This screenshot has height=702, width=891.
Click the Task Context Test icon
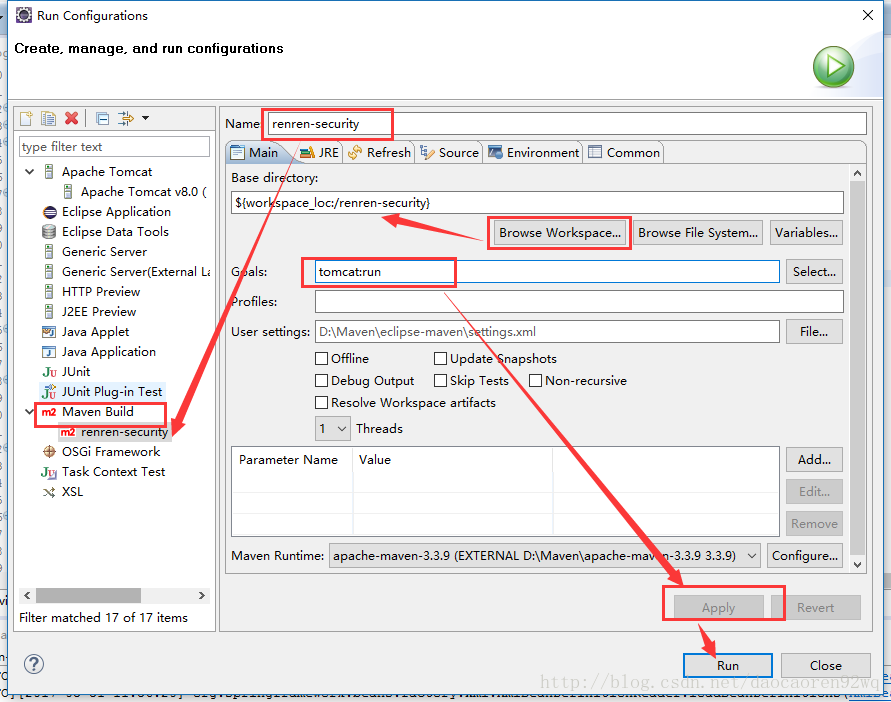(49, 472)
